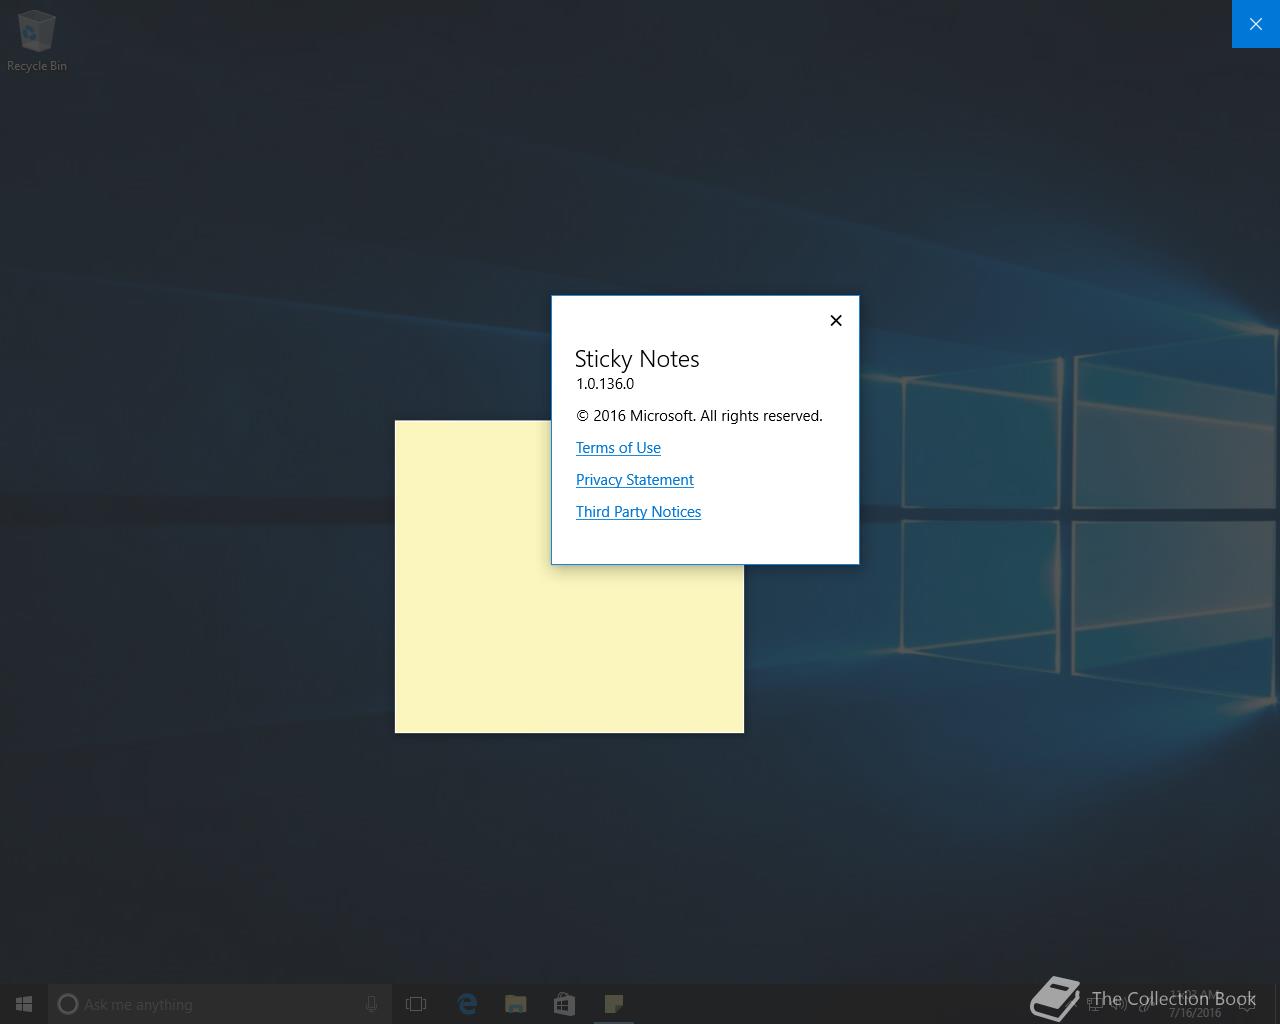Click the blue close button at top-right corner

(x=1256, y=24)
